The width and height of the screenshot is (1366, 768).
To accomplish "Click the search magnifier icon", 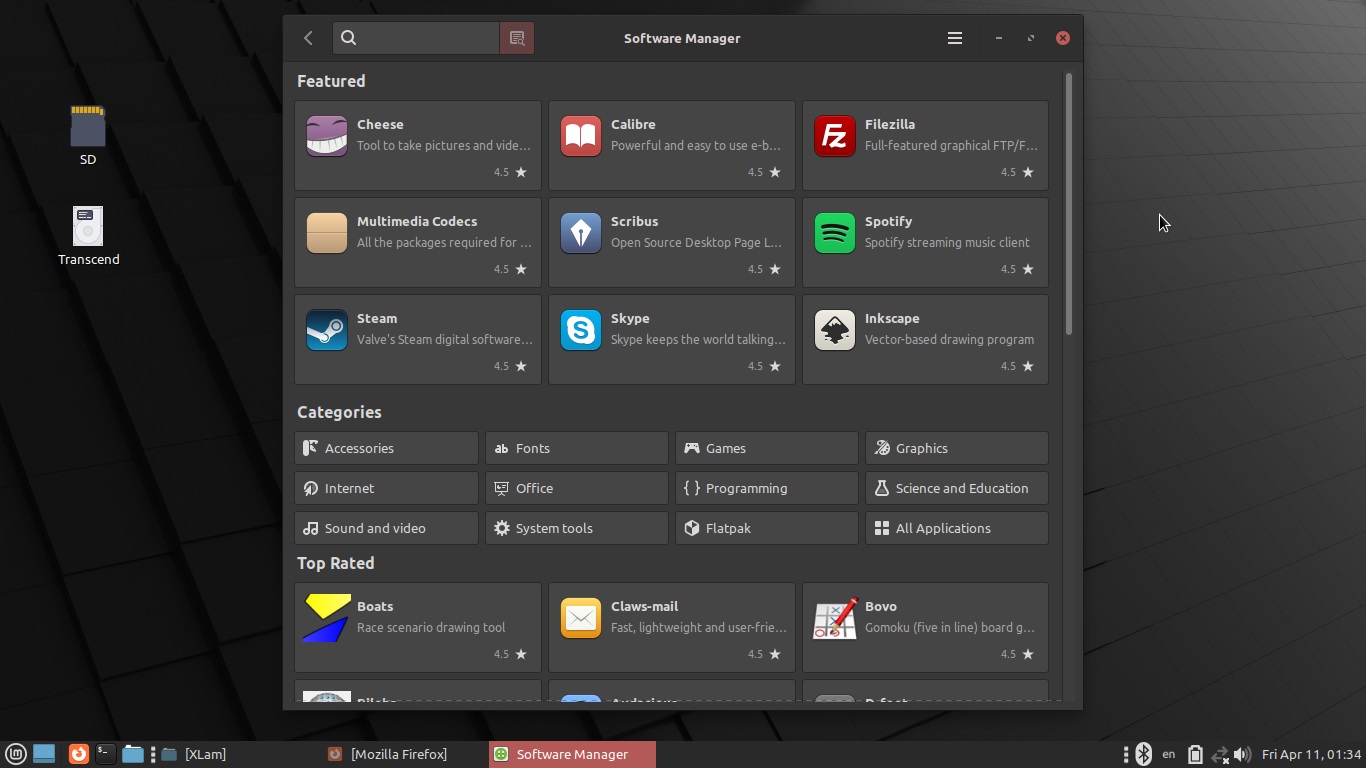I will [348, 38].
